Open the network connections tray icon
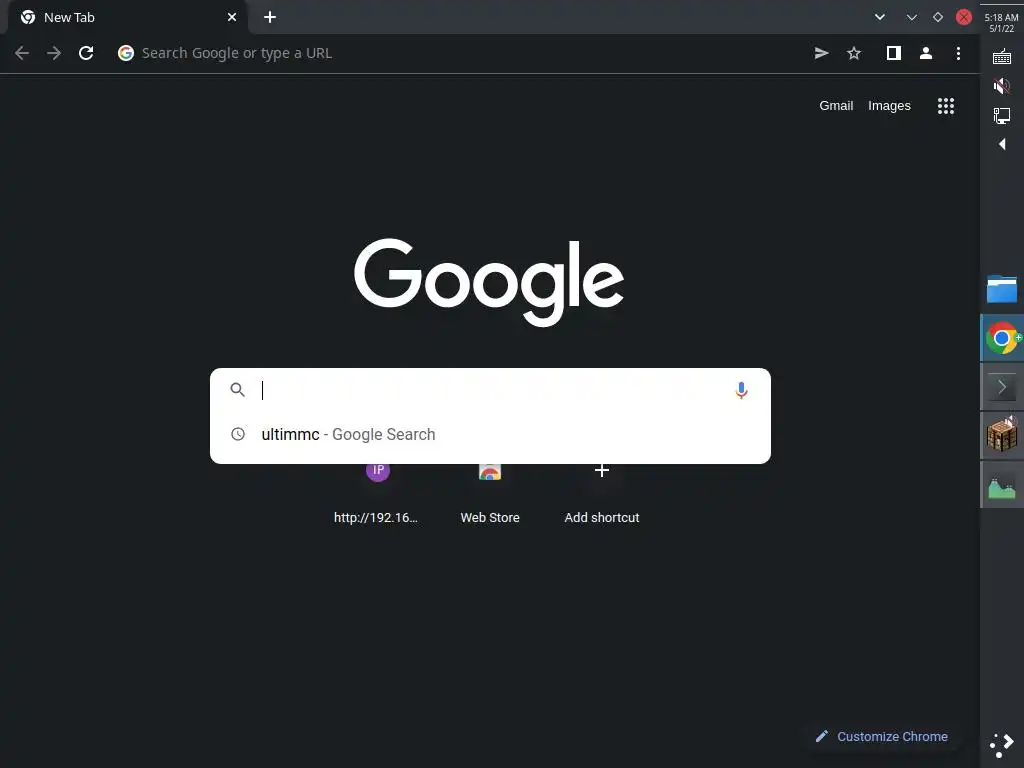The width and height of the screenshot is (1024, 768). 1002,116
